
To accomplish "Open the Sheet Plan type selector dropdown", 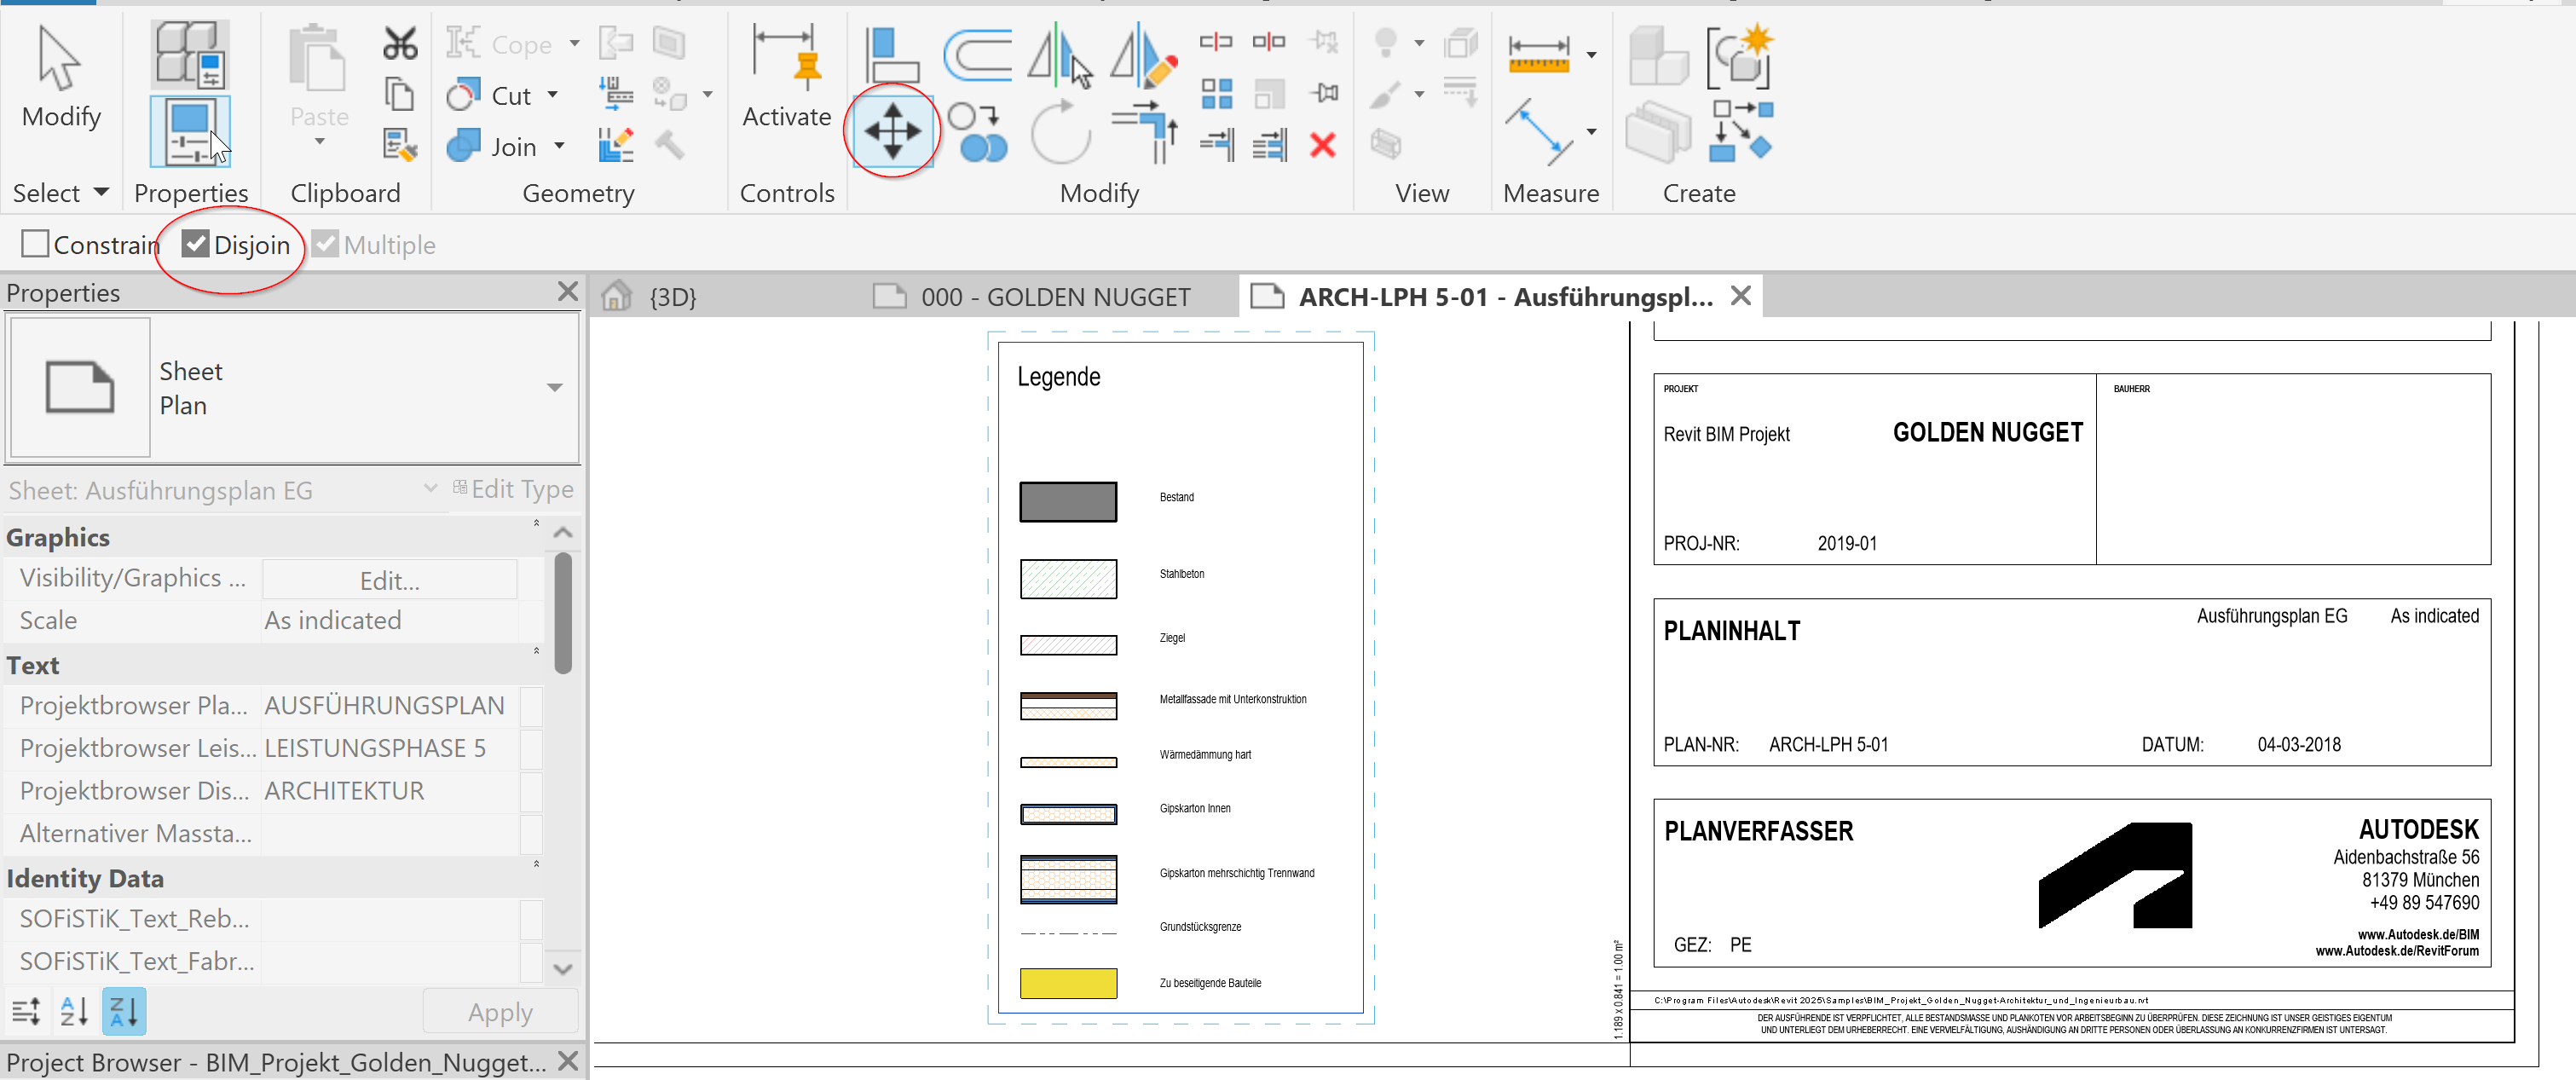I will point(554,388).
